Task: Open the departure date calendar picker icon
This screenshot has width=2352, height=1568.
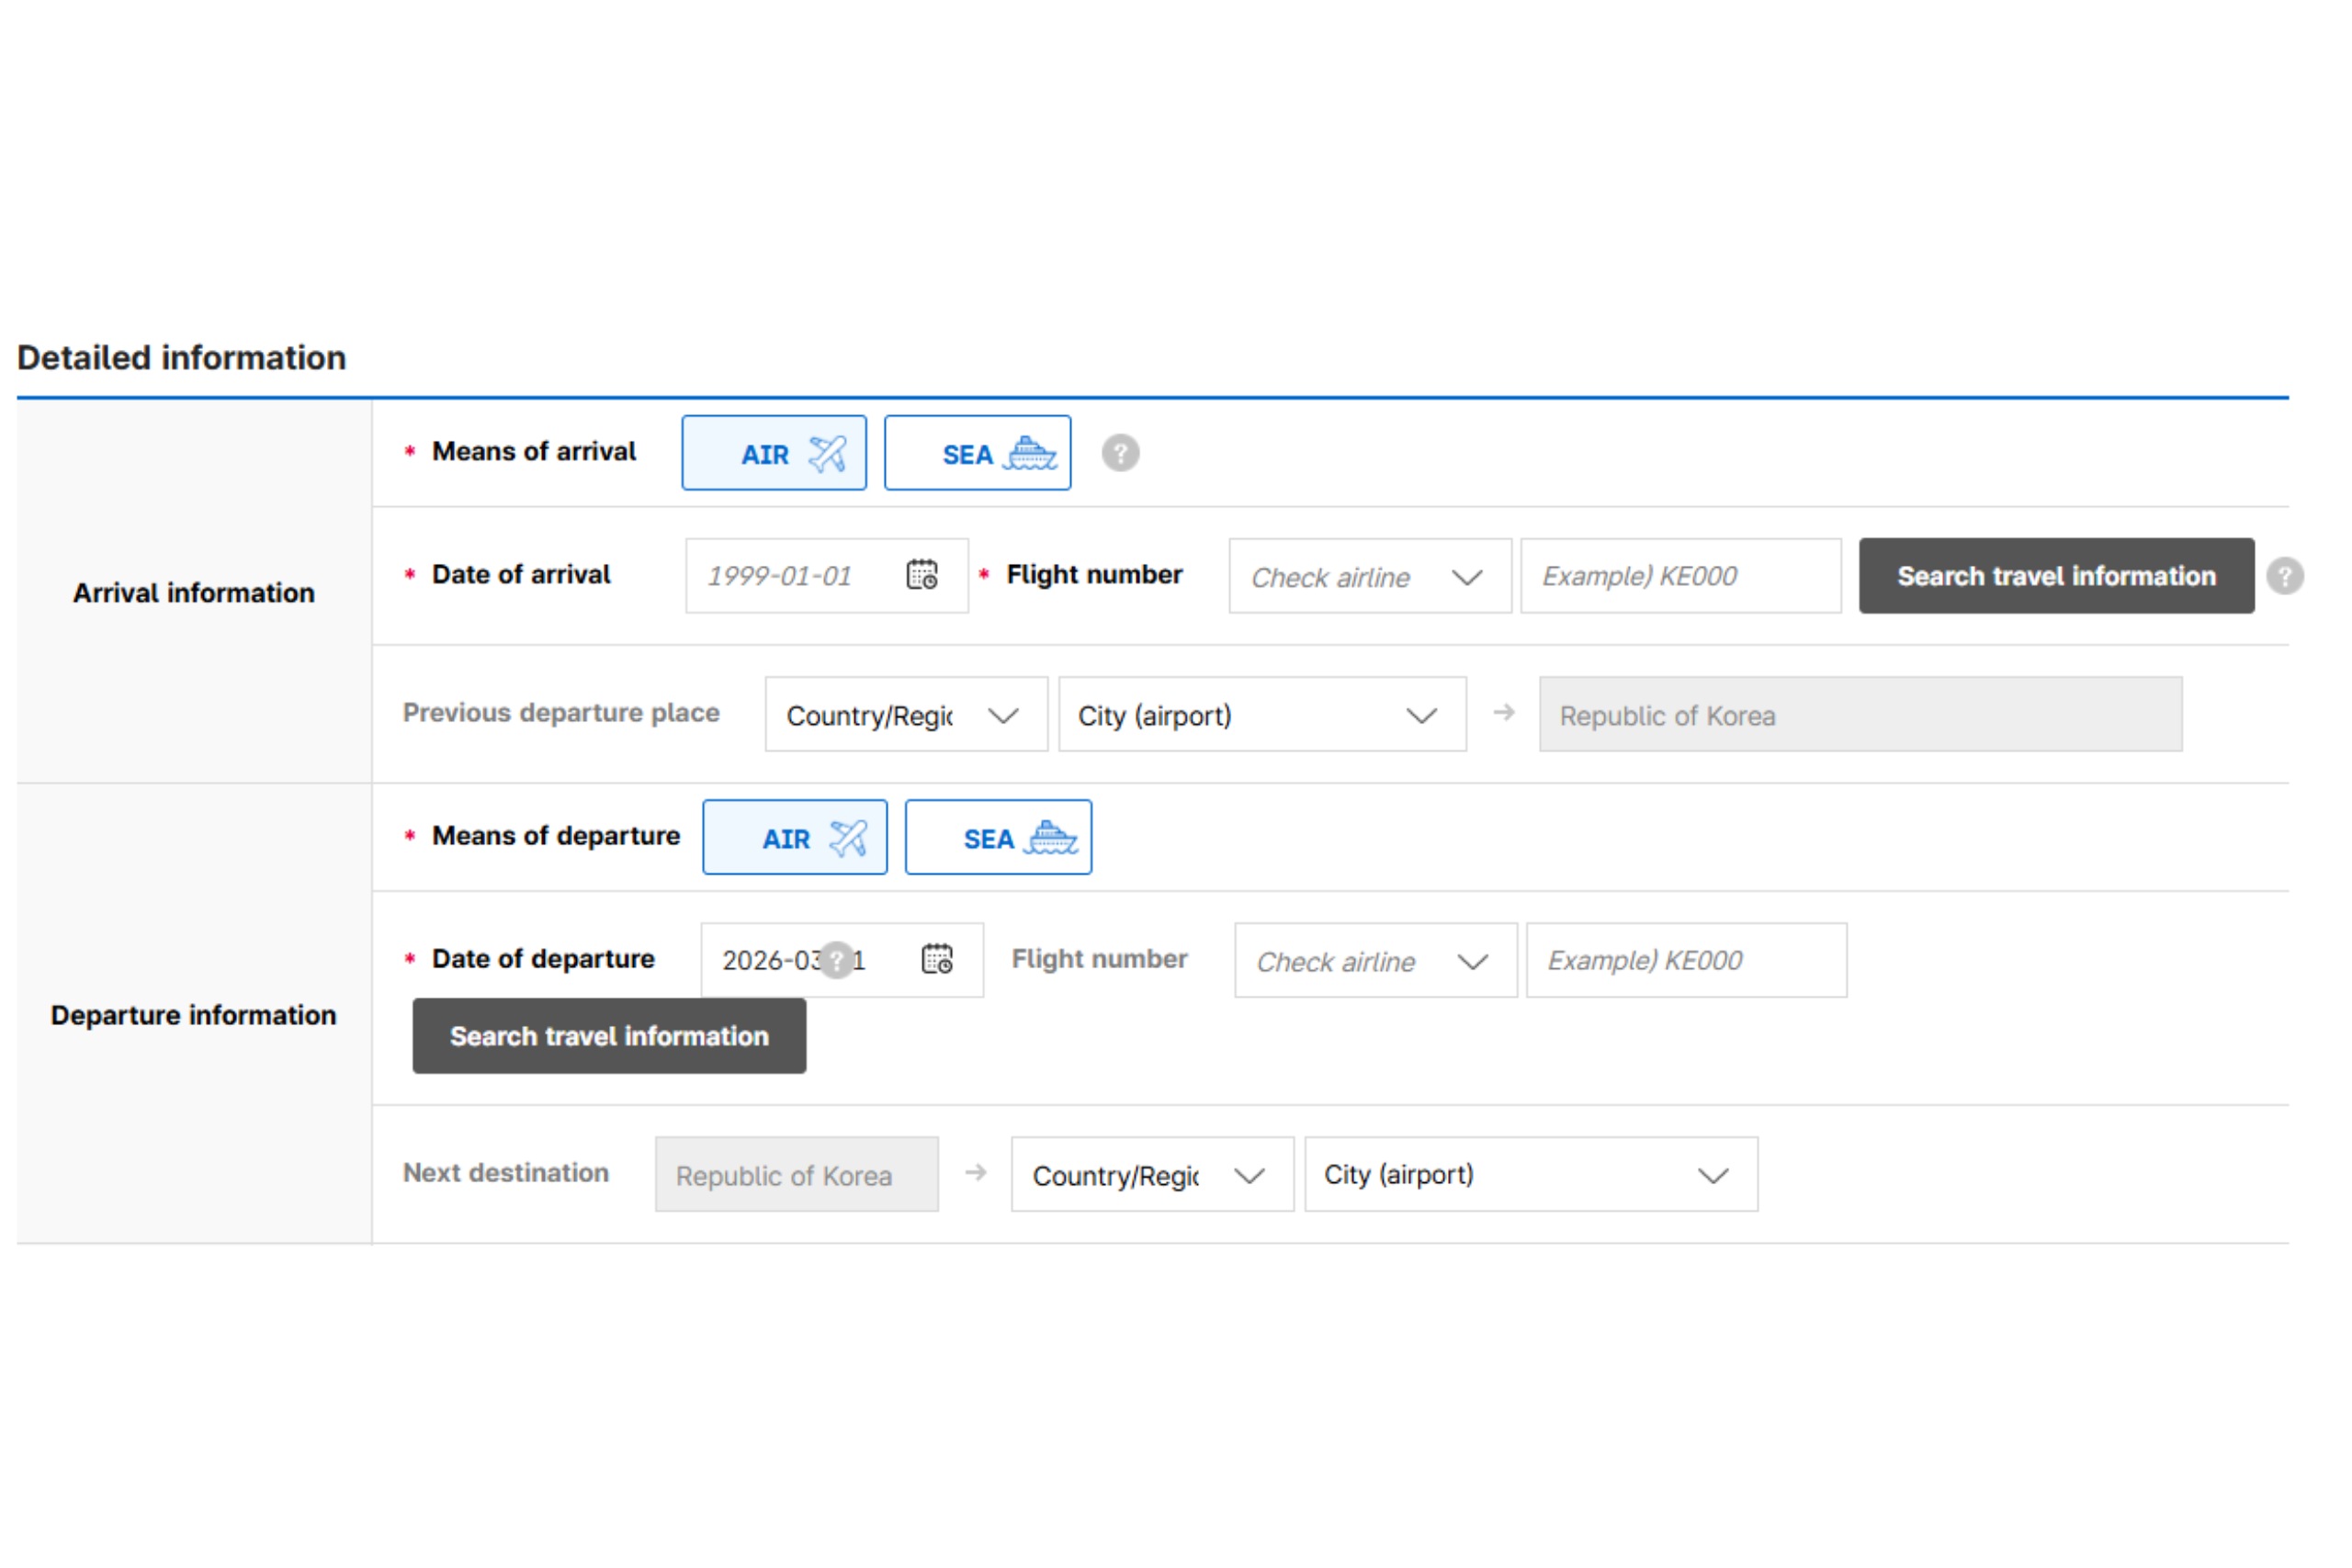Action: pos(936,959)
